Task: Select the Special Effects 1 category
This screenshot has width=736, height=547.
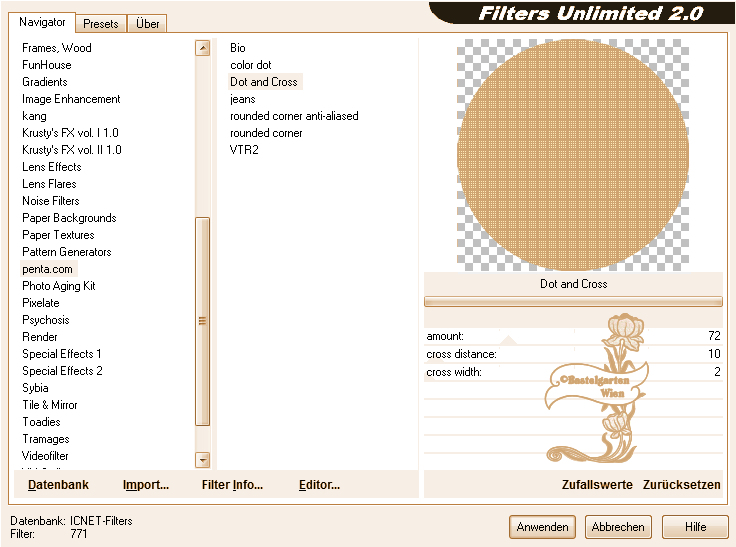Action: [61, 354]
